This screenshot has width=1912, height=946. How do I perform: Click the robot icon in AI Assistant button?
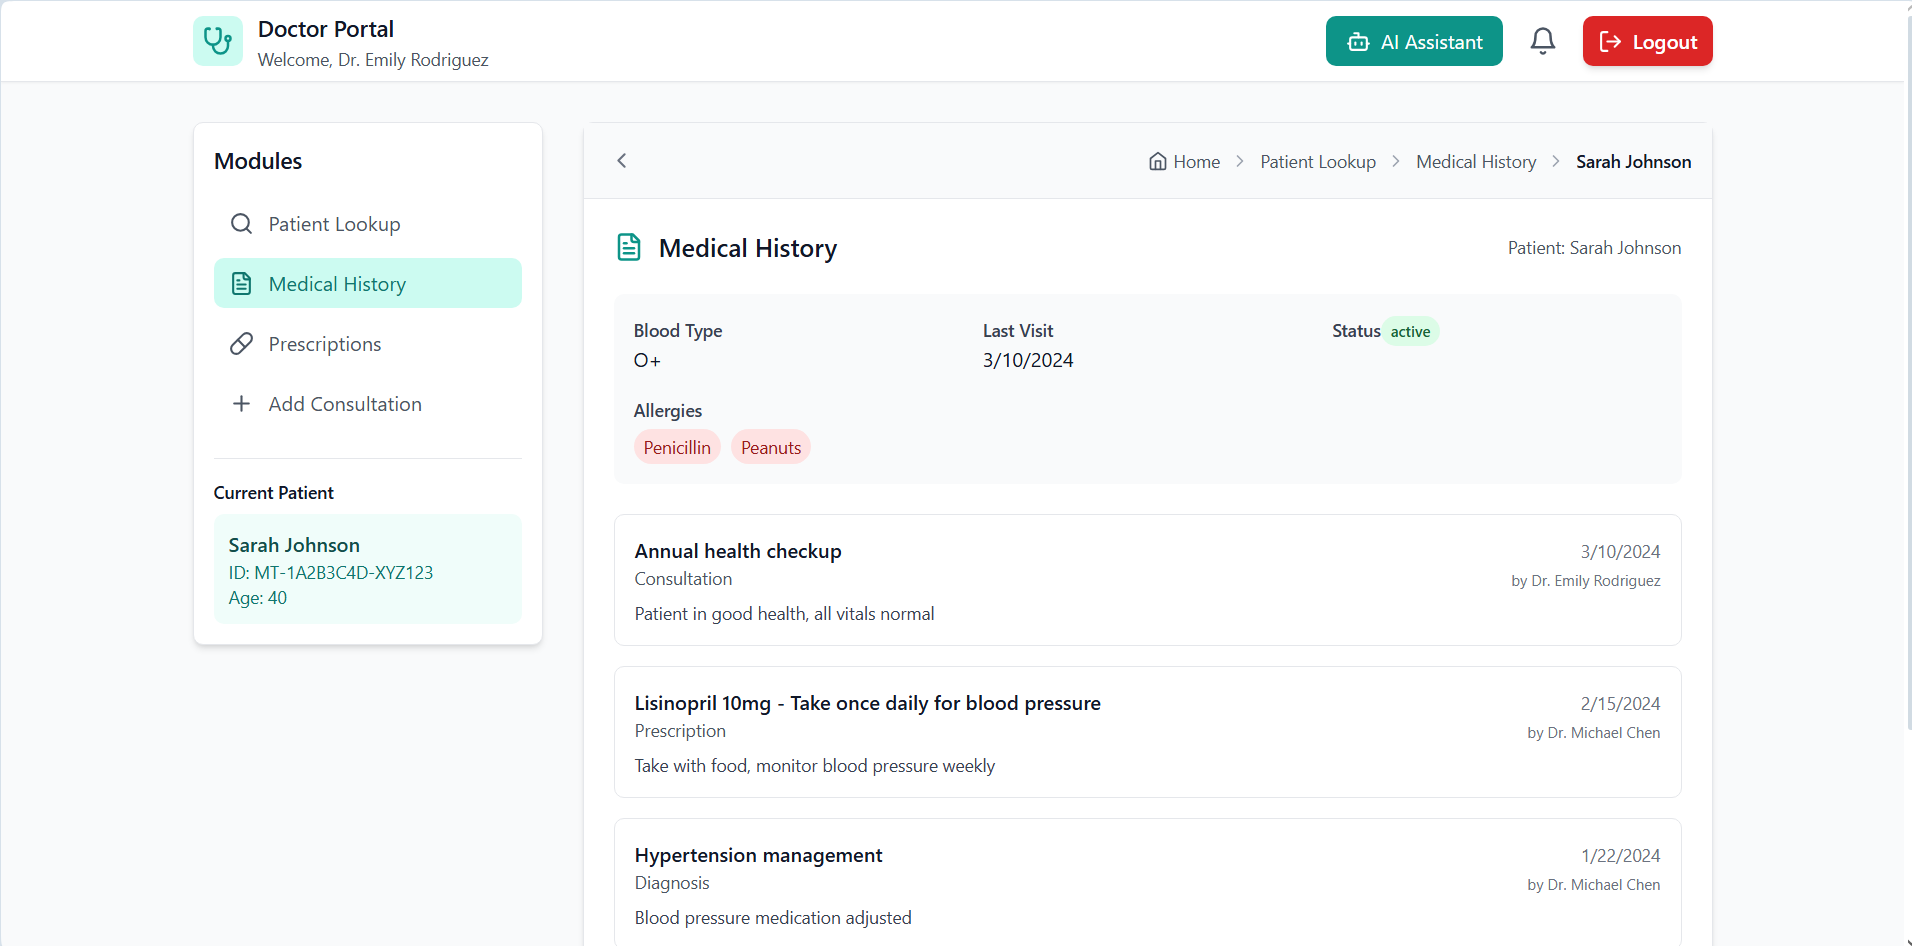(1358, 42)
